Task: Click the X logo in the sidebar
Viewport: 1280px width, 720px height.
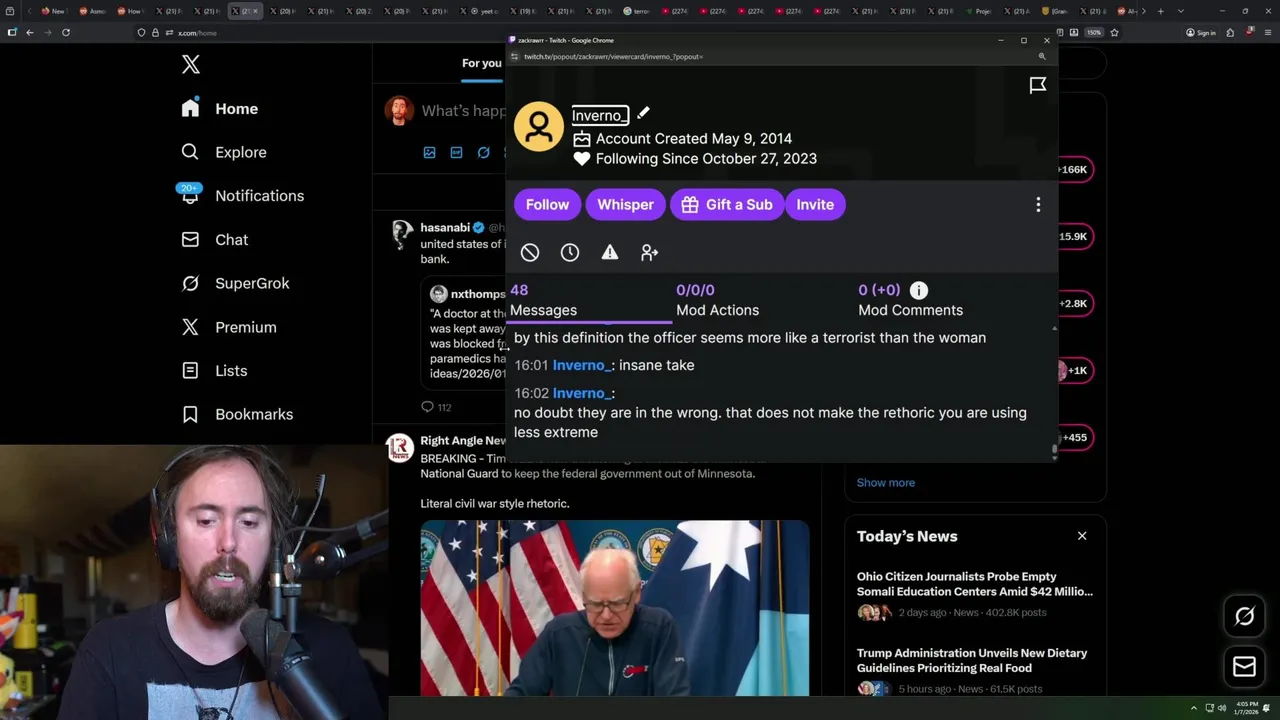Action: click(191, 65)
